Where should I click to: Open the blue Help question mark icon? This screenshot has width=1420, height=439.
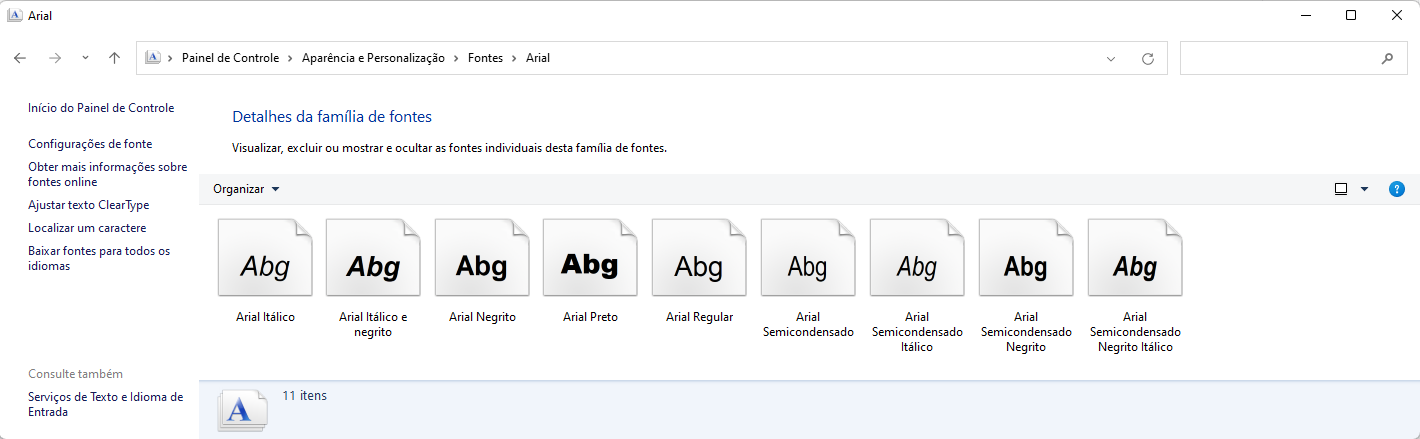1397,189
